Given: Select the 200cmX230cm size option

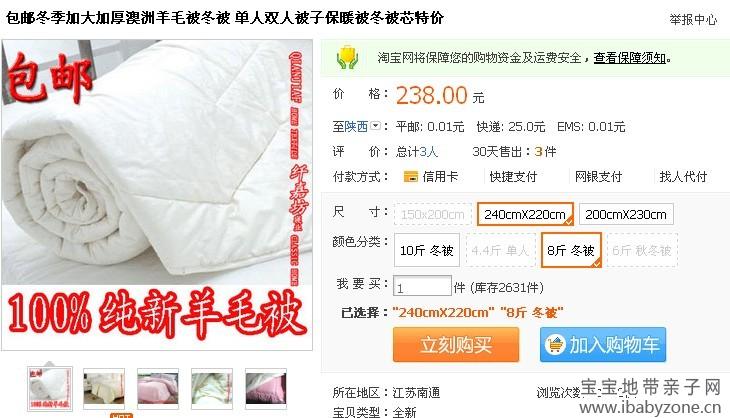Looking at the screenshot, I should click(x=626, y=215).
